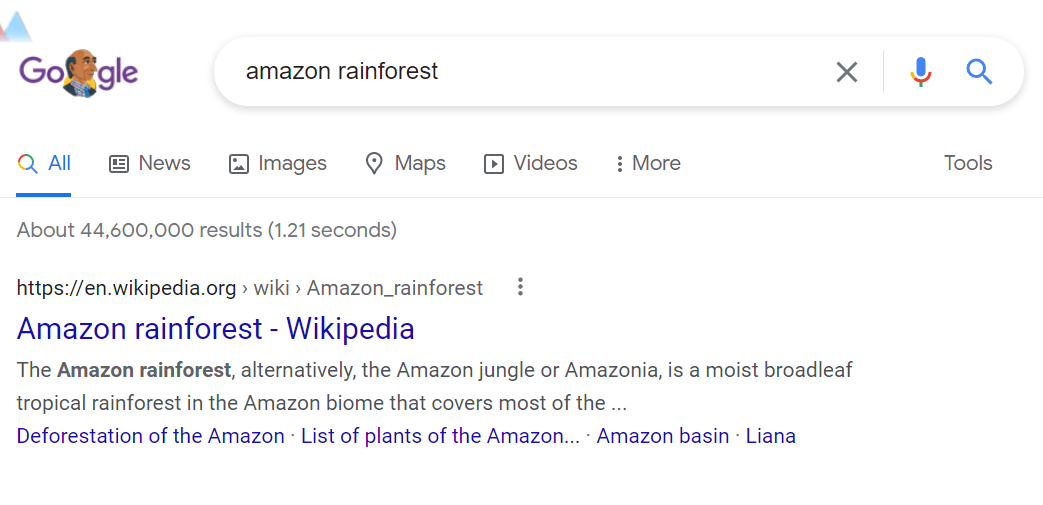Click the magnifying glass search button

pos(979,72)
